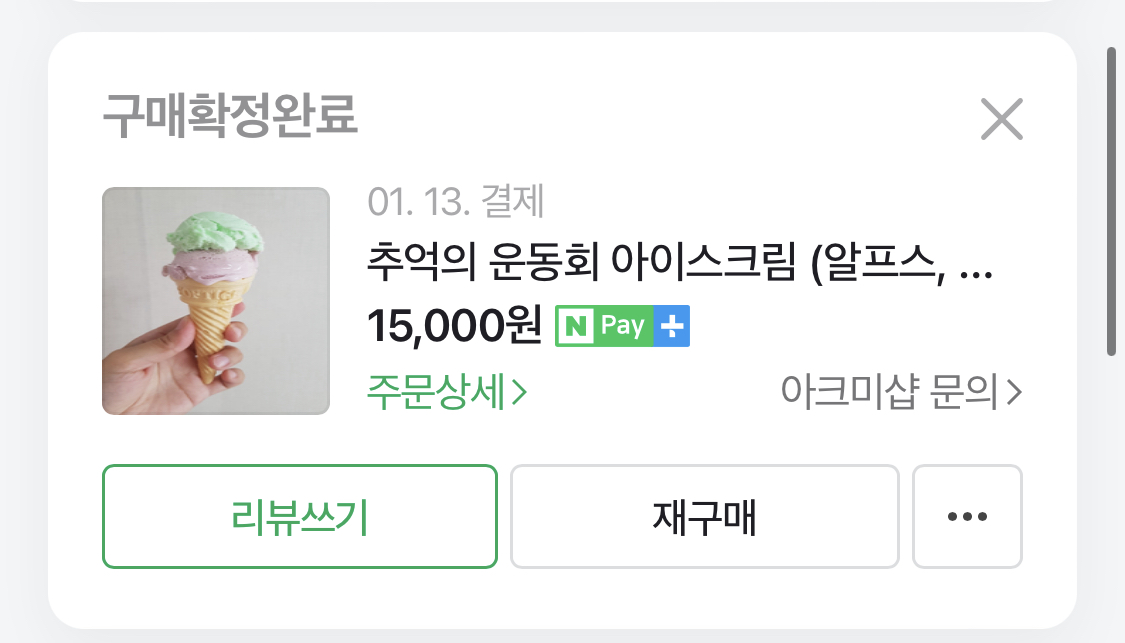Click the white Pay label in the badge
This screenshot has width=1125, height=643.
pos(622,327)
